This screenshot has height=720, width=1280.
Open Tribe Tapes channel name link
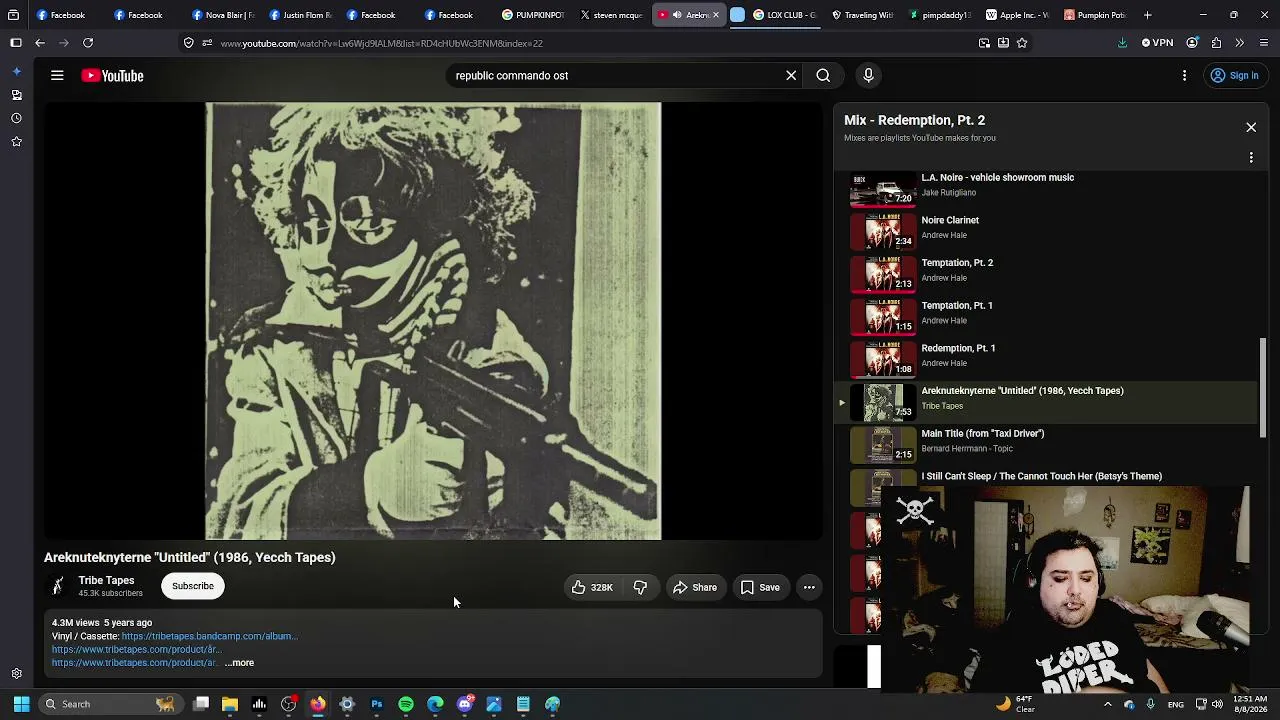click(x=106, y=580)
